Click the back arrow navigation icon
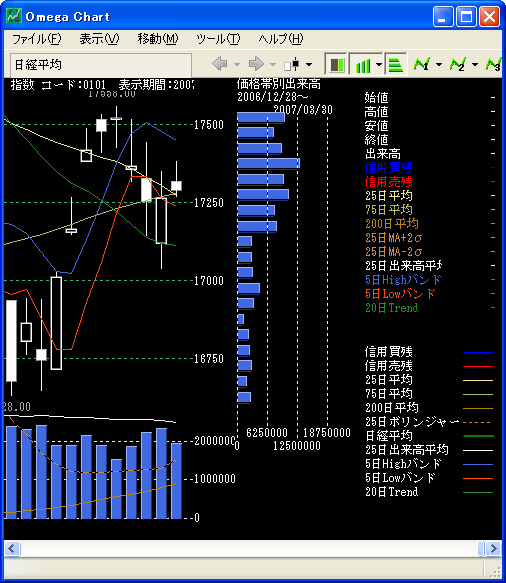The height and width of the screenshot is (583, 506). 220,64
